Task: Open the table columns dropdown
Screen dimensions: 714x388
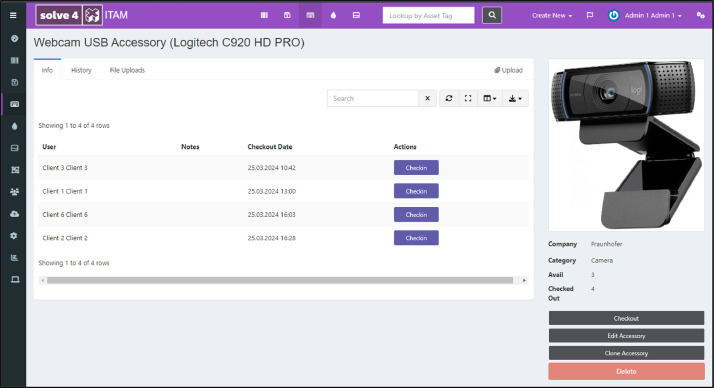Action: click(490, 98)
